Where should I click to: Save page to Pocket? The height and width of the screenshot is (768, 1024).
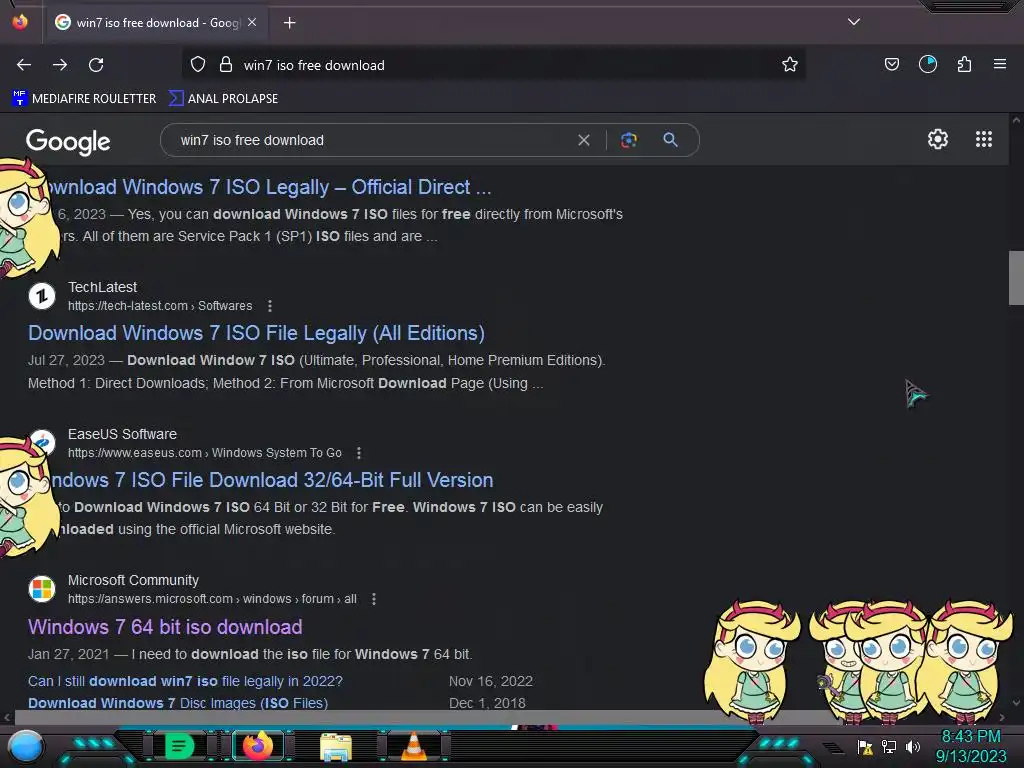point(891,64)
